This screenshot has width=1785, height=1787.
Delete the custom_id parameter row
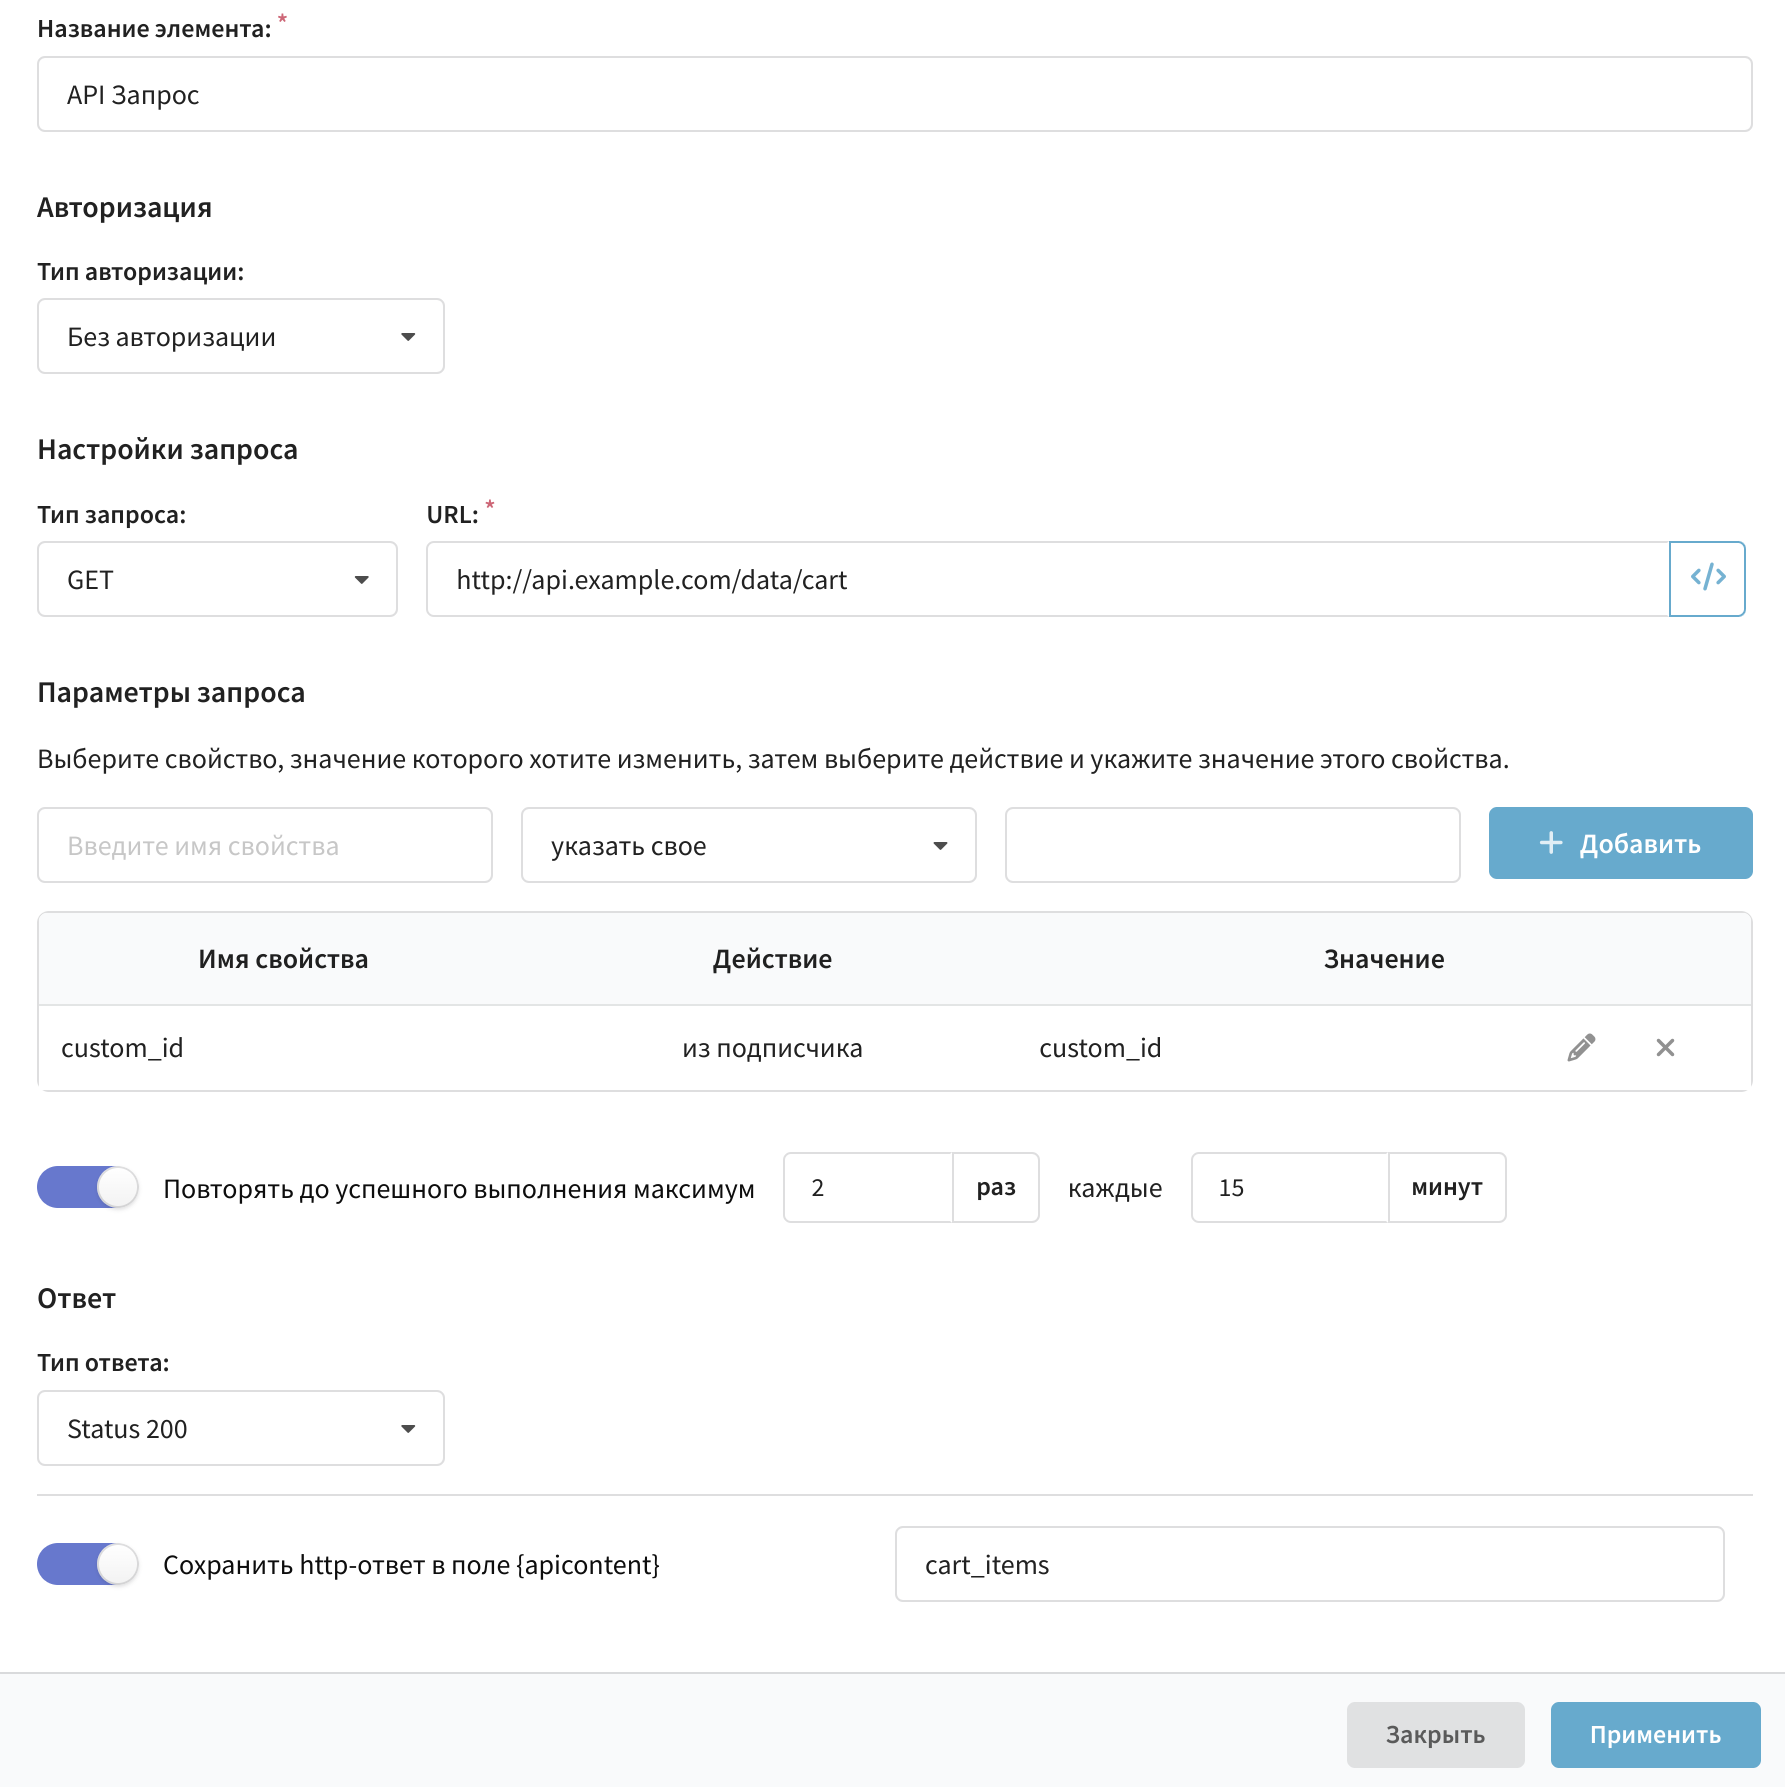pyautogui.click(x=1665, y=1047)
